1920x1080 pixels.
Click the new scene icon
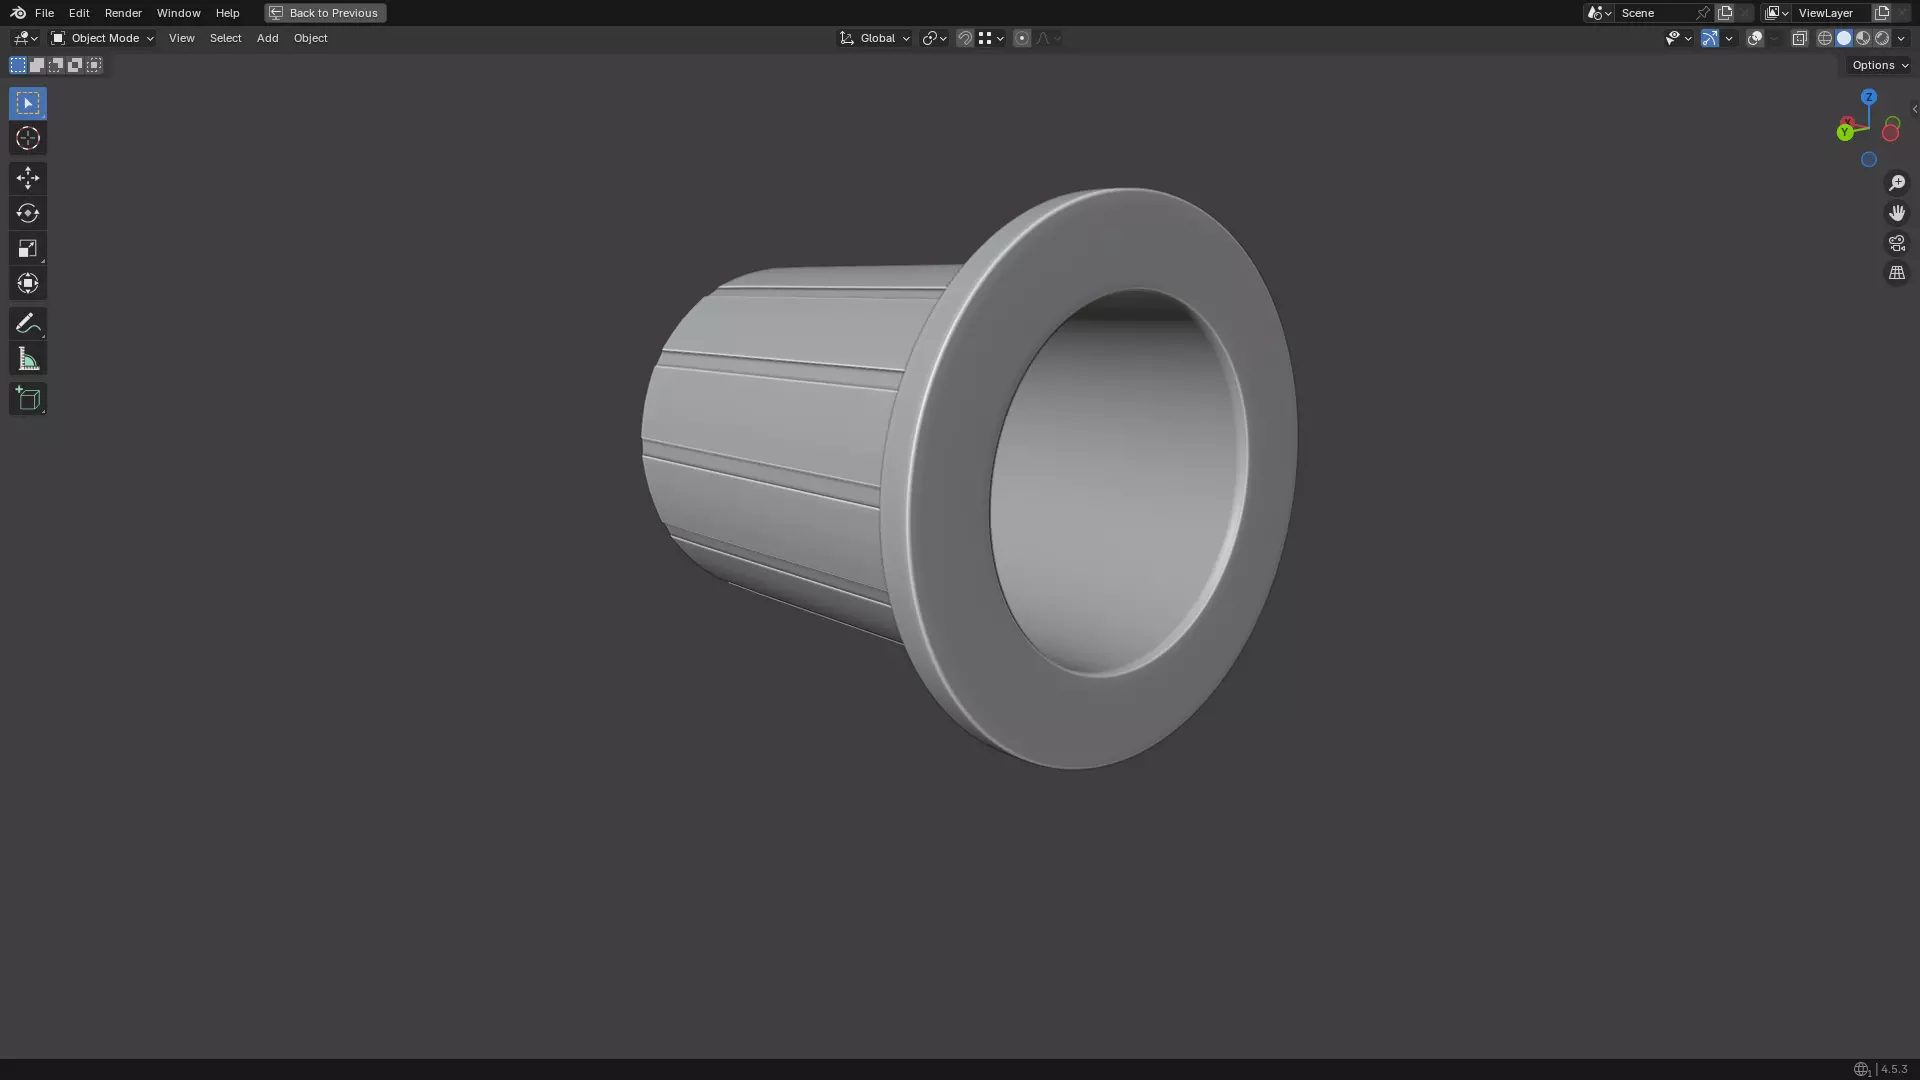tap(1725, 13)
